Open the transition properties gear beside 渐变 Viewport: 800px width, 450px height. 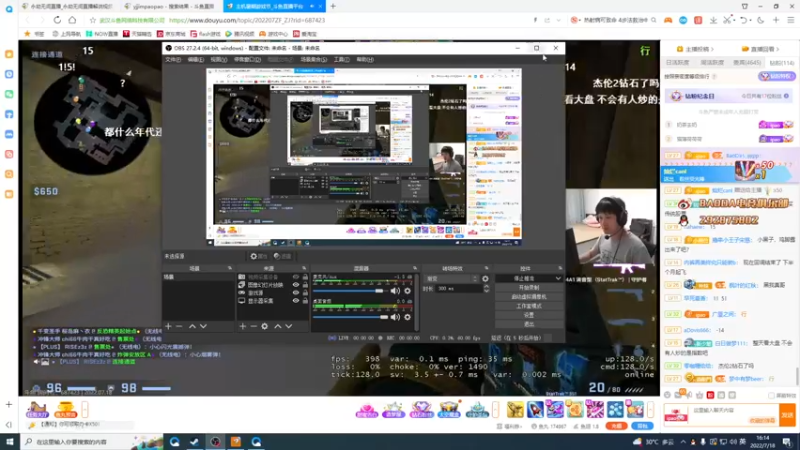tap(485, 279)
